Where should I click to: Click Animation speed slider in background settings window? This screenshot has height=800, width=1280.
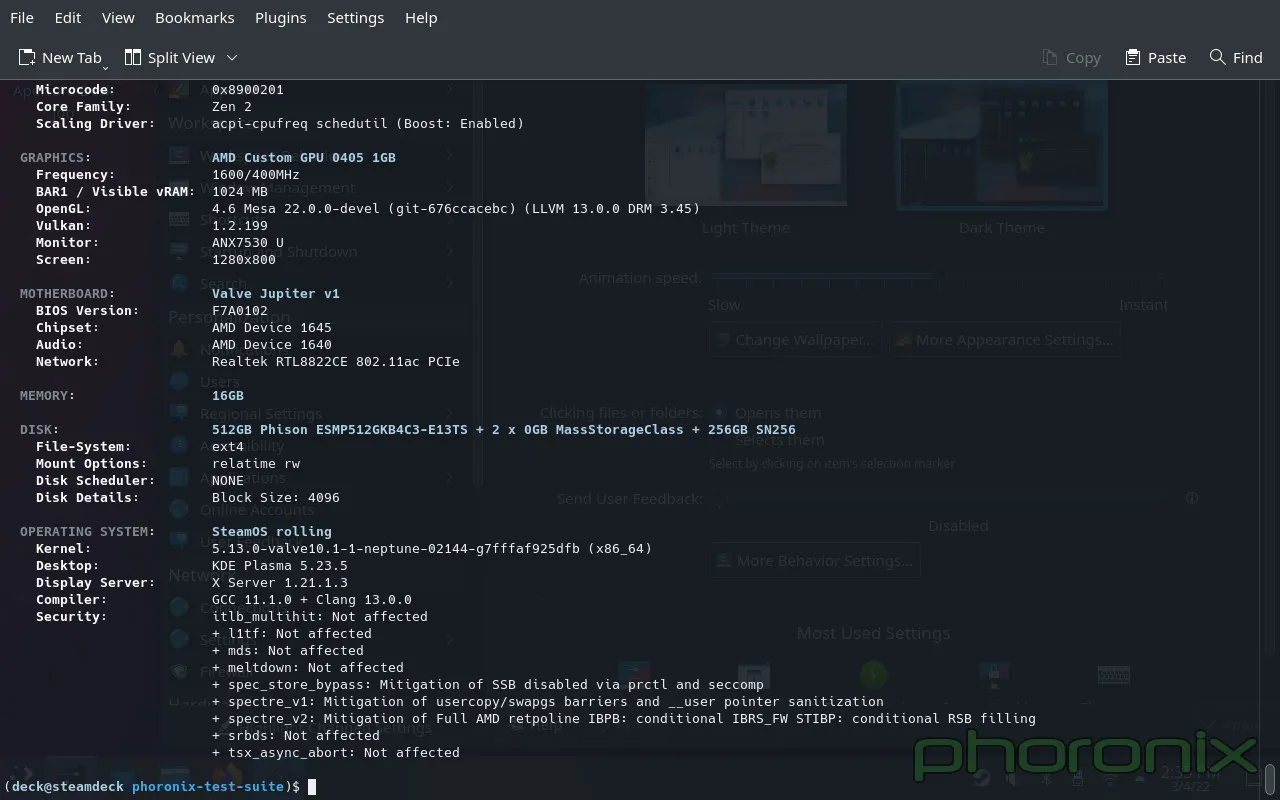[939, 278]
